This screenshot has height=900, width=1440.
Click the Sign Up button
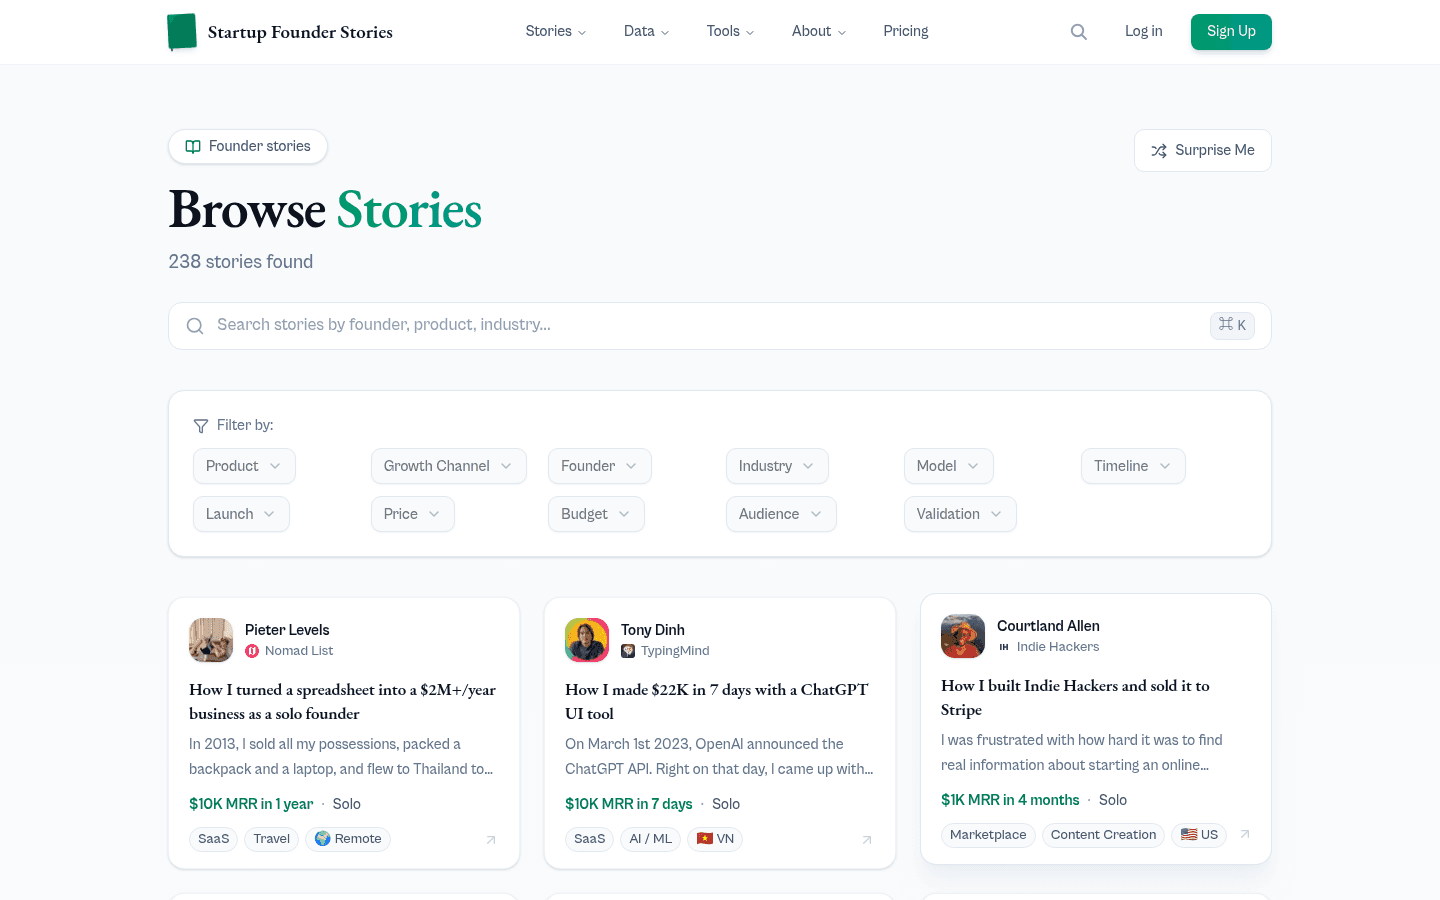click(1231, 31)
